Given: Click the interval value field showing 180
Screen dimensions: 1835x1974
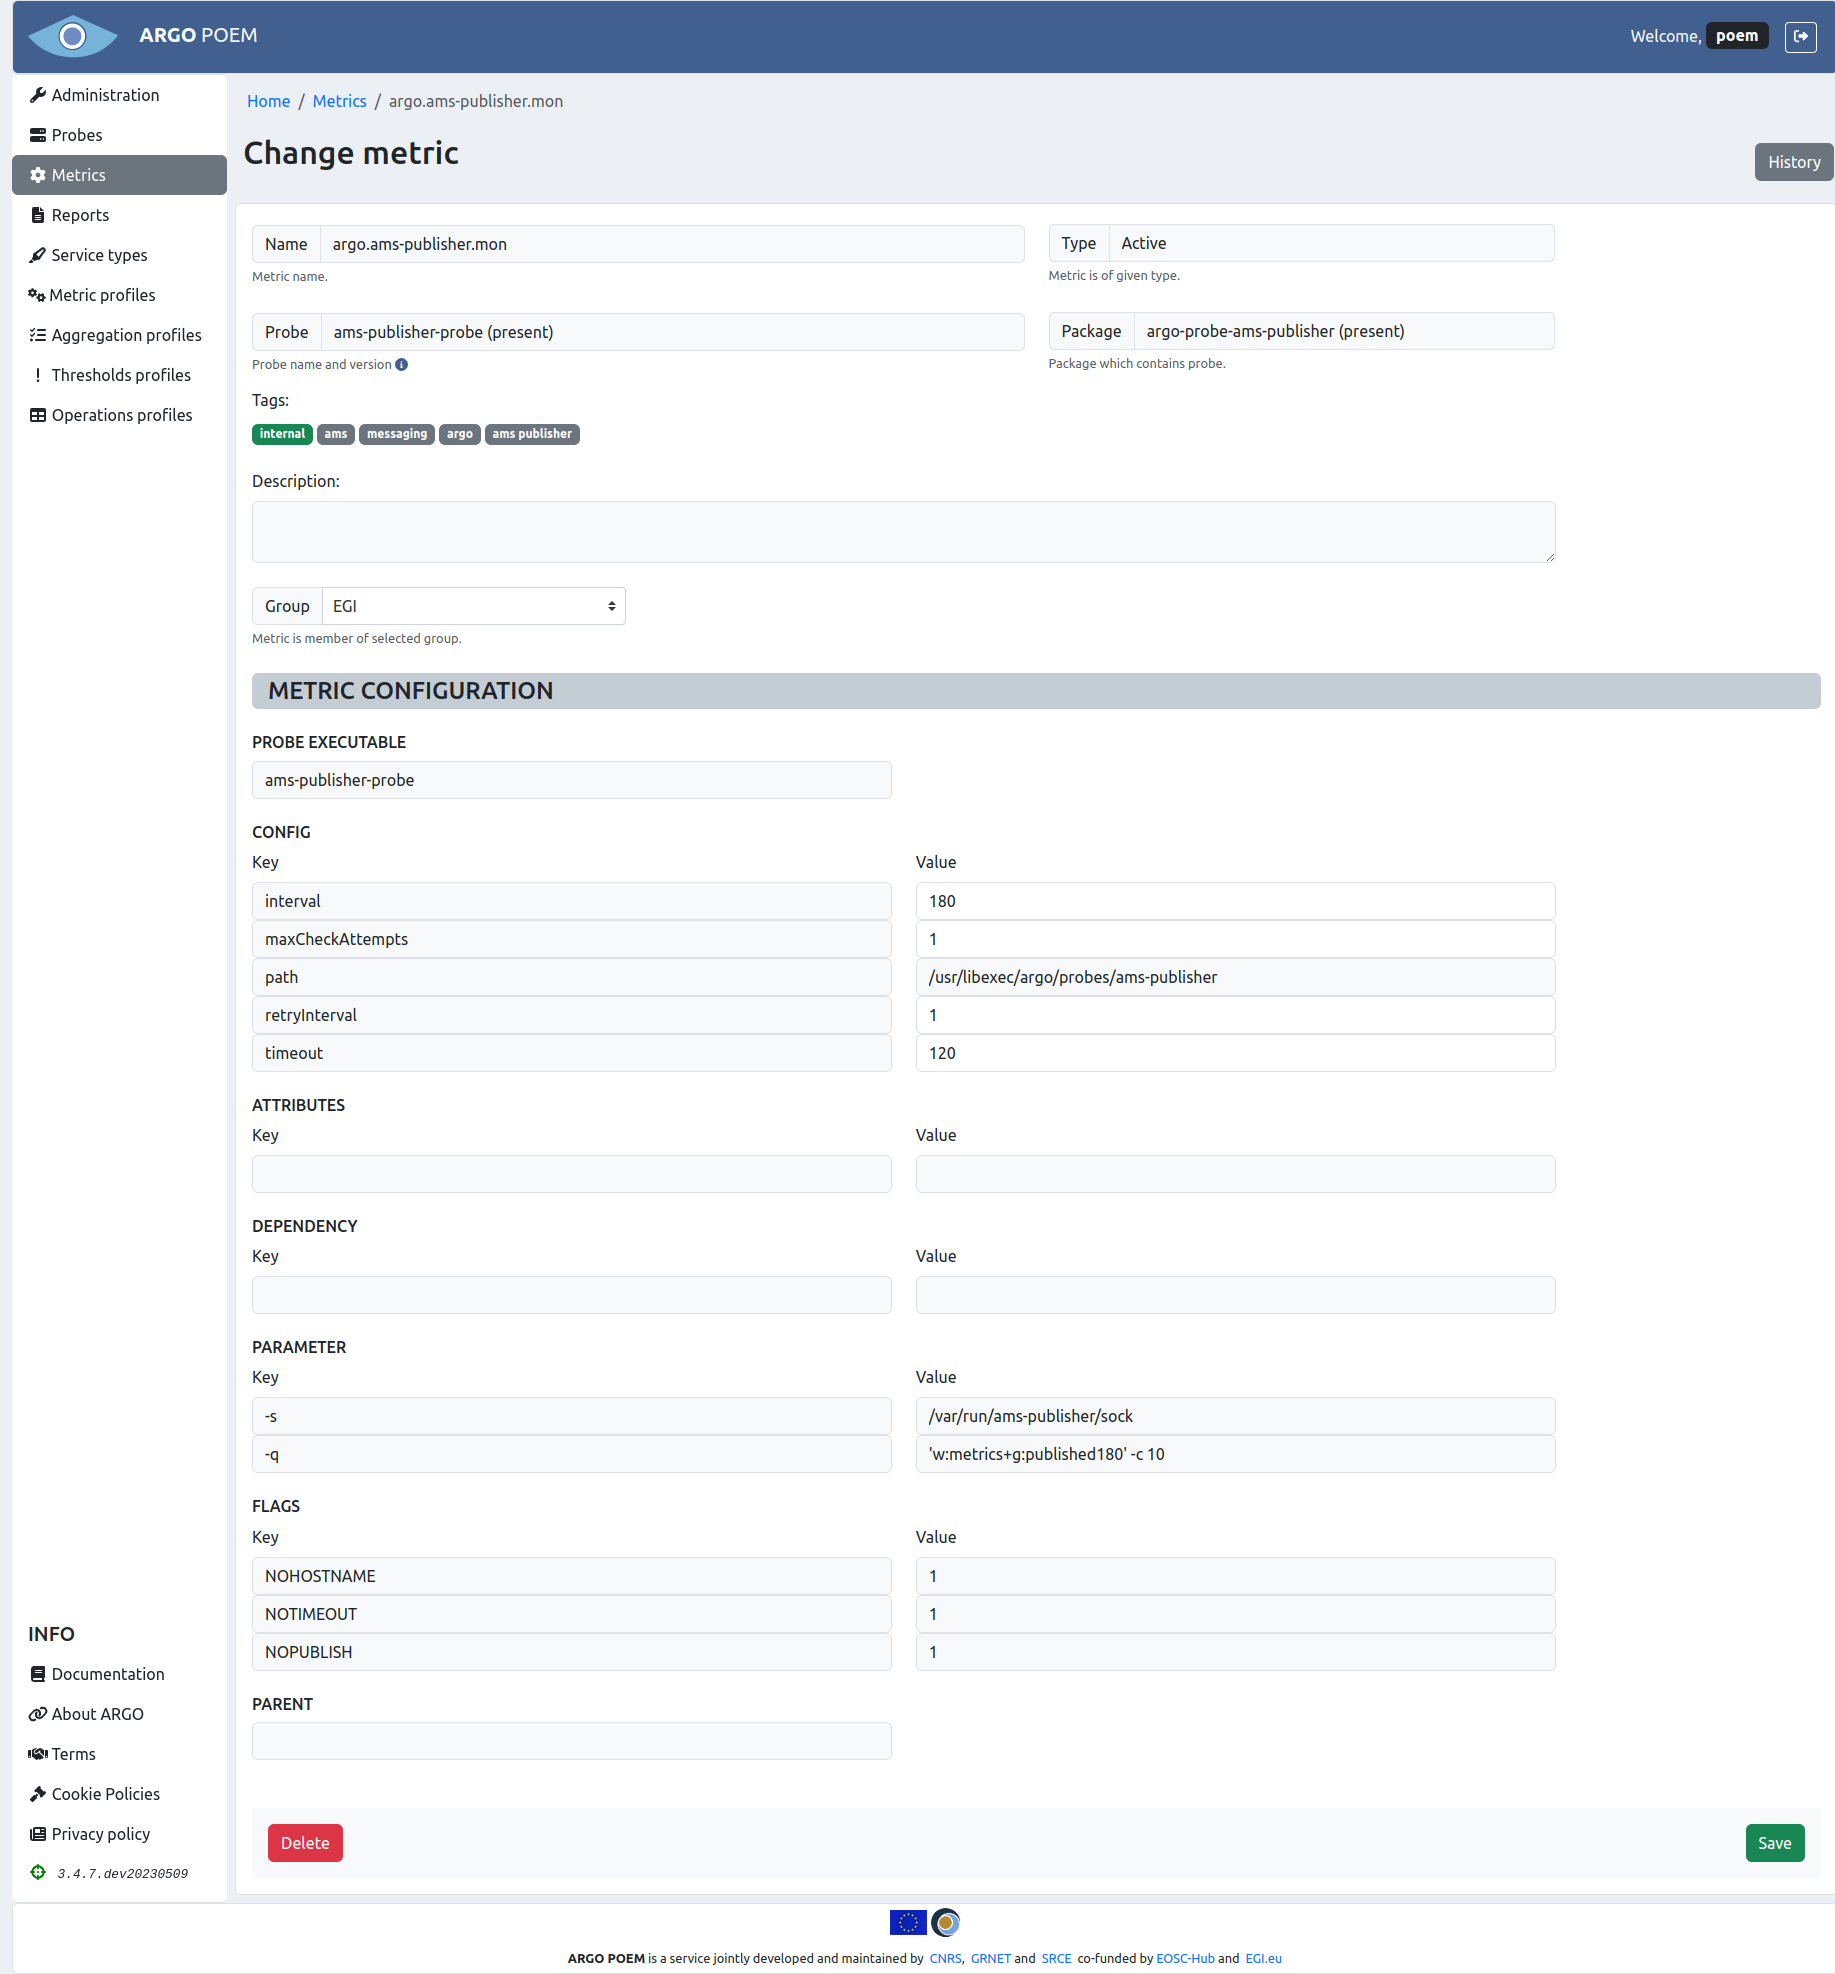Looking at the screenshot, I should click(x=1235, y=901).
